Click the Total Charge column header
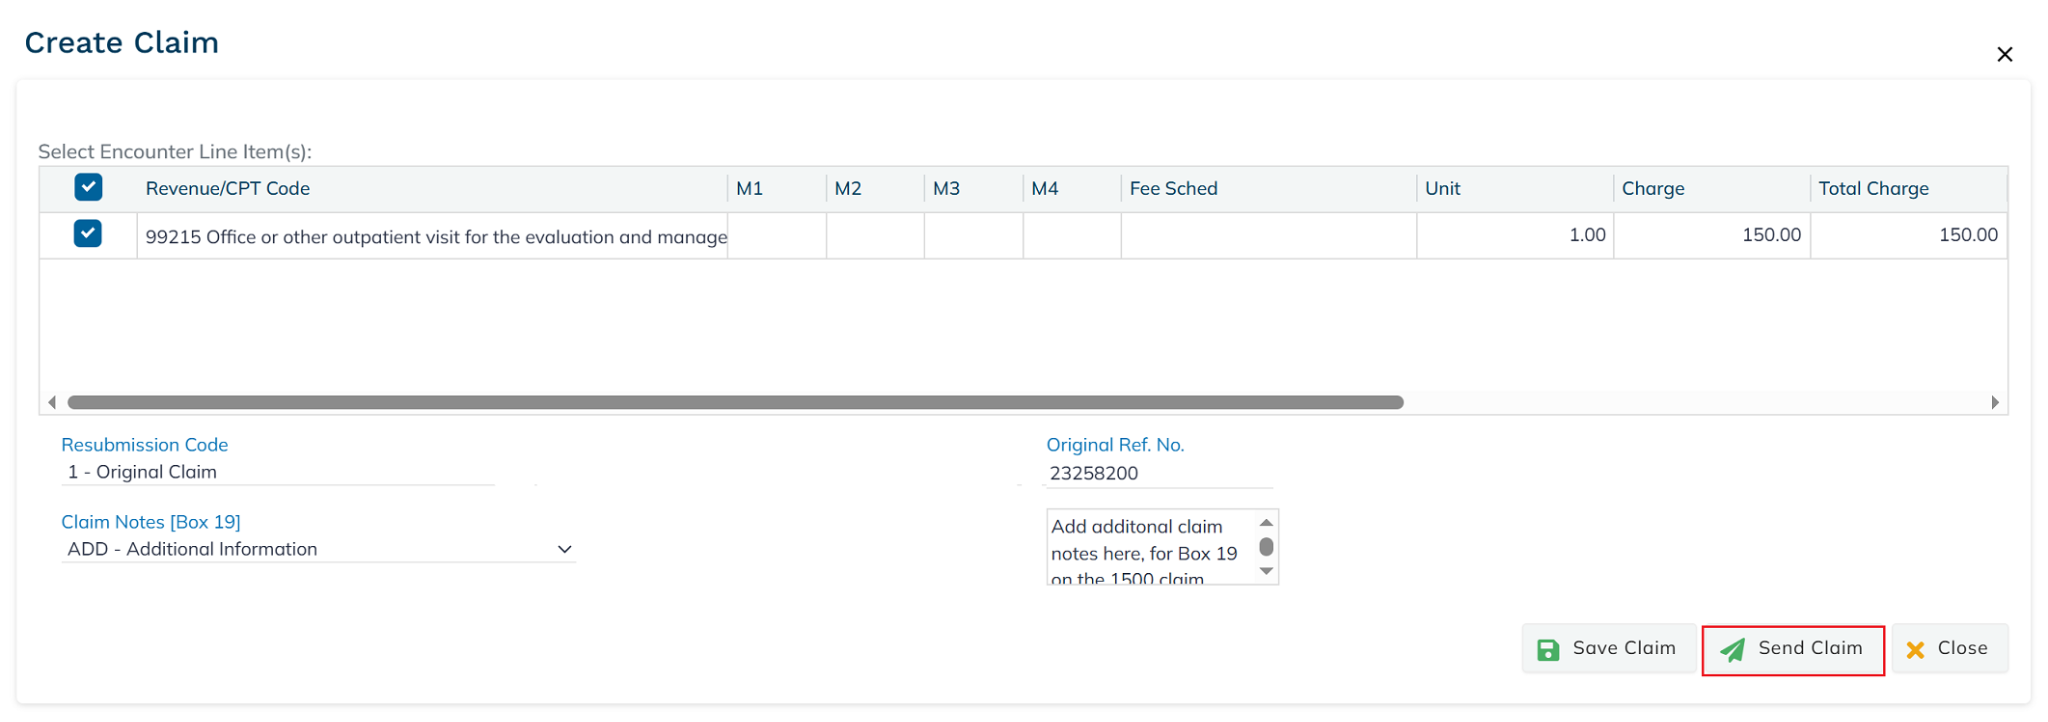 (1873, 188)
